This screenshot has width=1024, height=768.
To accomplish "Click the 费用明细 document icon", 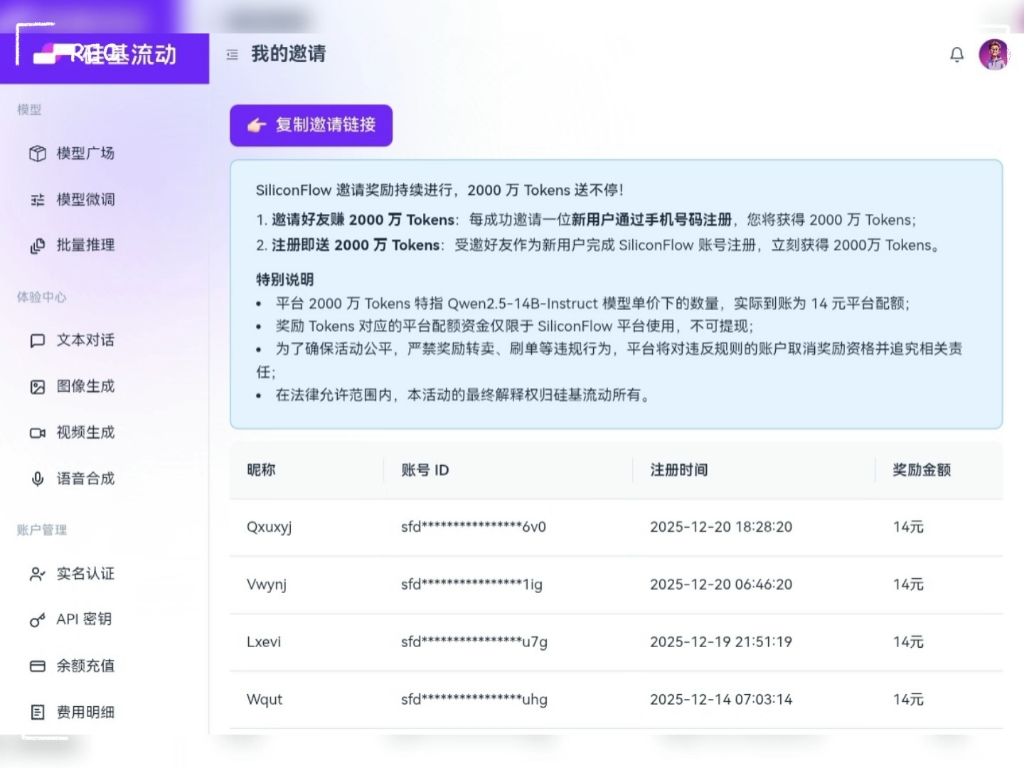I will pos(38,712).
